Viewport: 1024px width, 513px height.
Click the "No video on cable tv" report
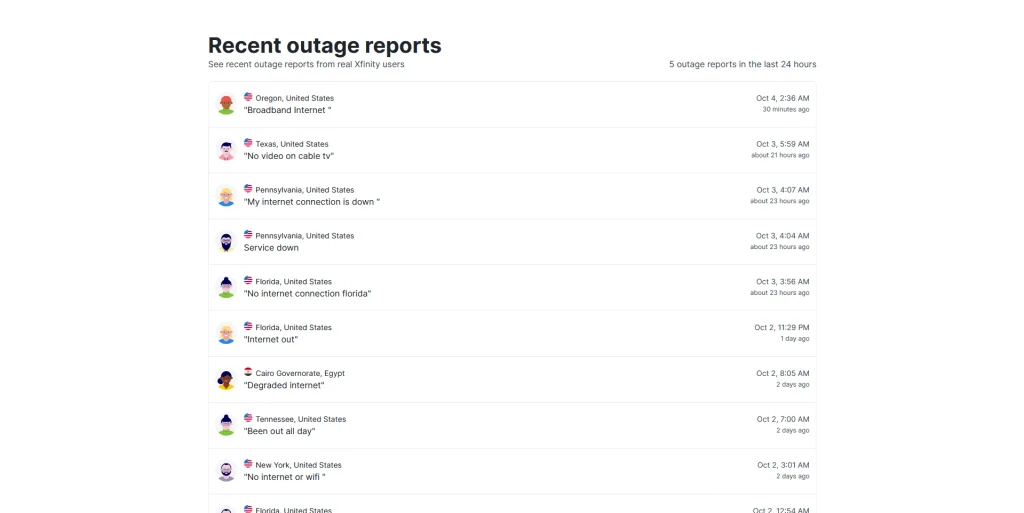(289, 156)
